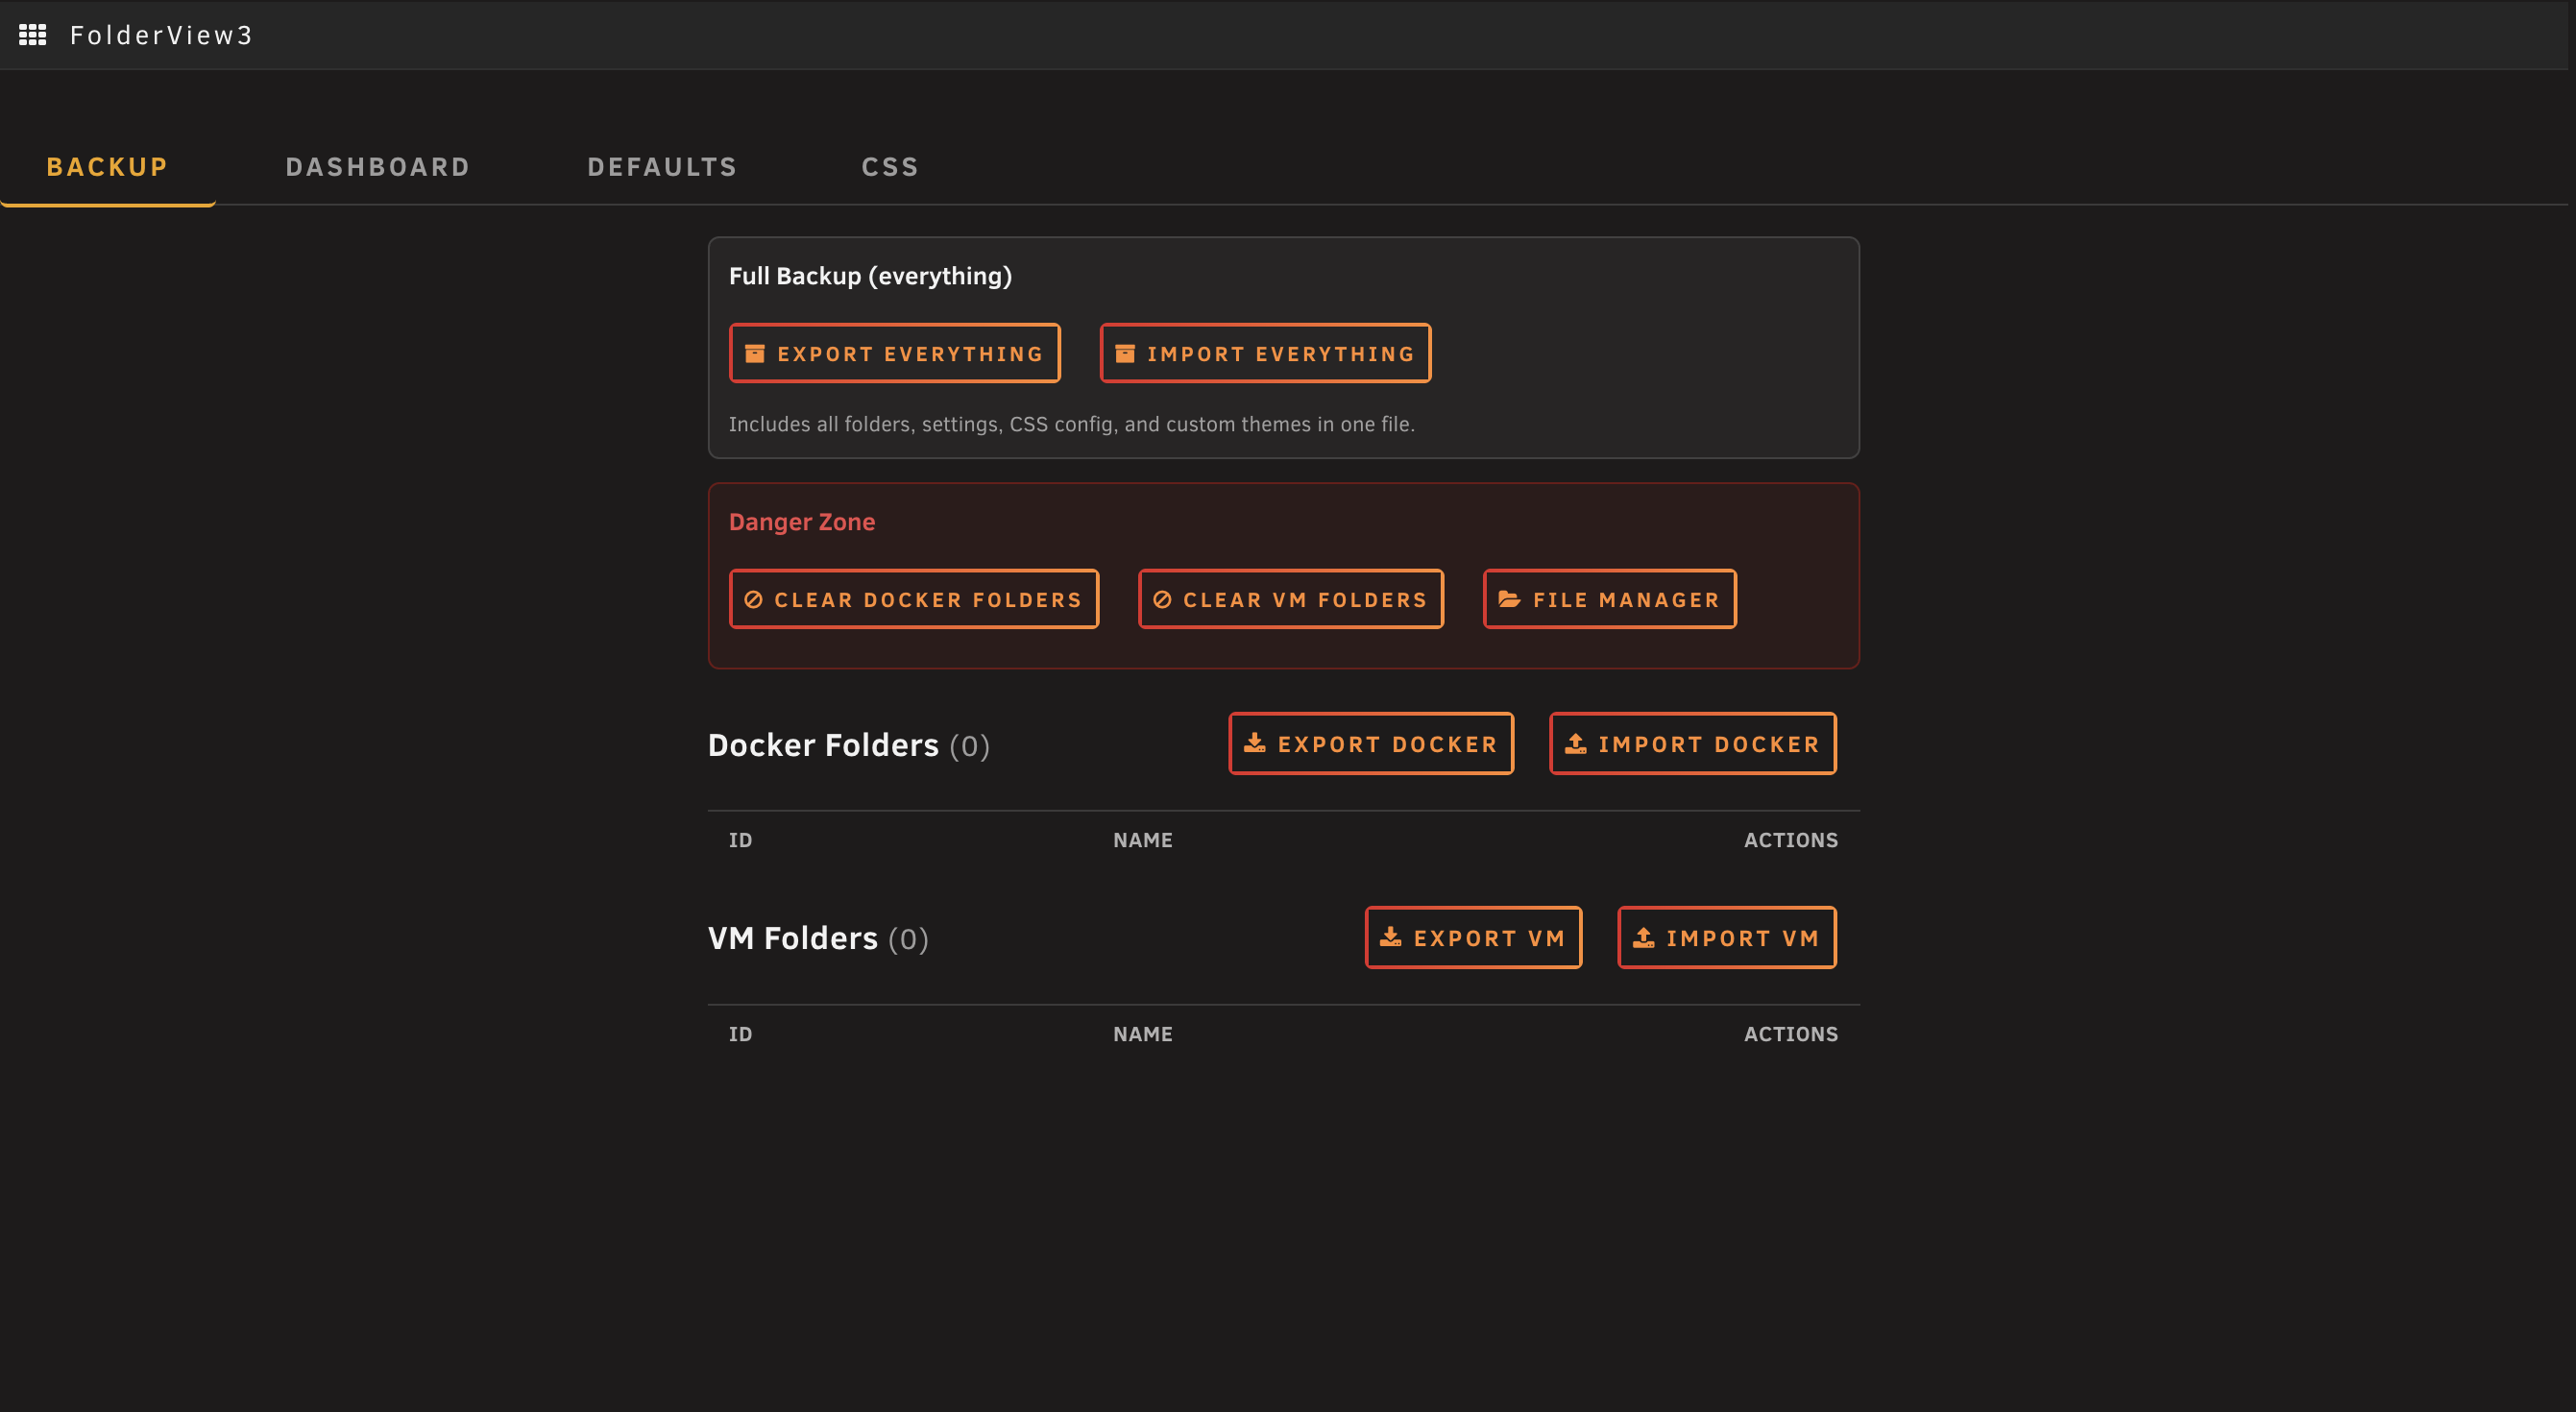Switch to the Dashboard tab
This screenshot has height=1412, width=2576.
378,167
